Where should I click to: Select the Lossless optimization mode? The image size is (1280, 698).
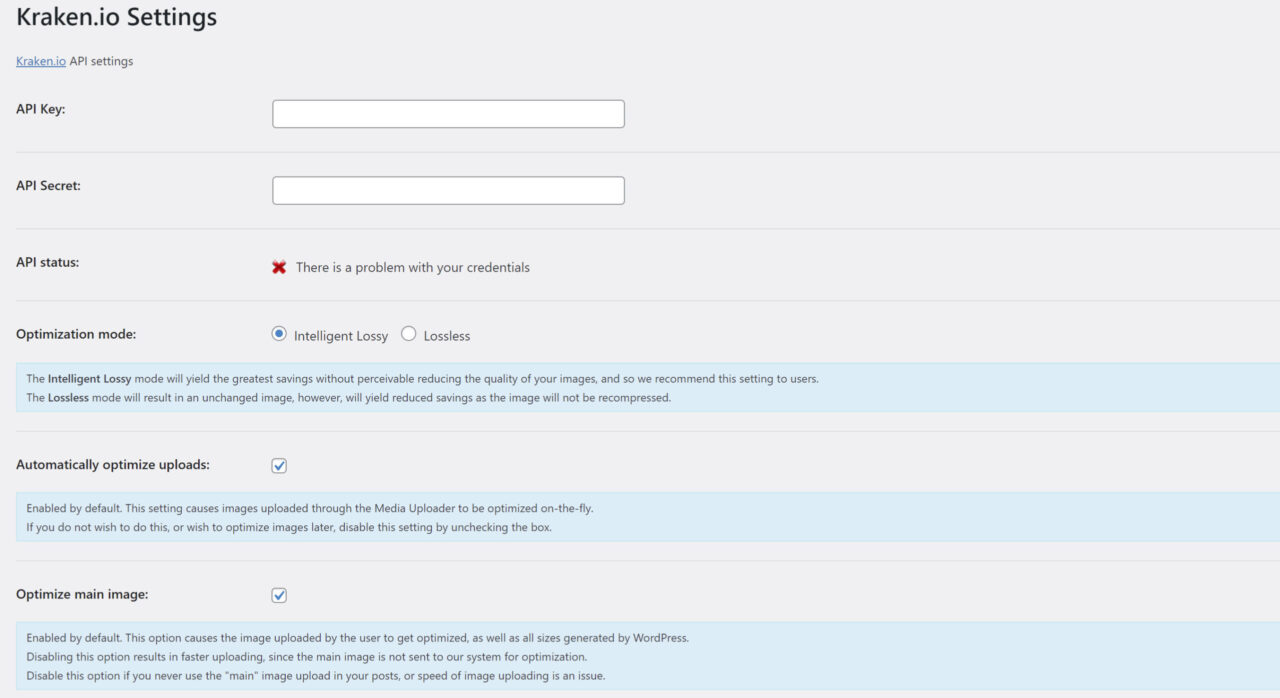408,333
